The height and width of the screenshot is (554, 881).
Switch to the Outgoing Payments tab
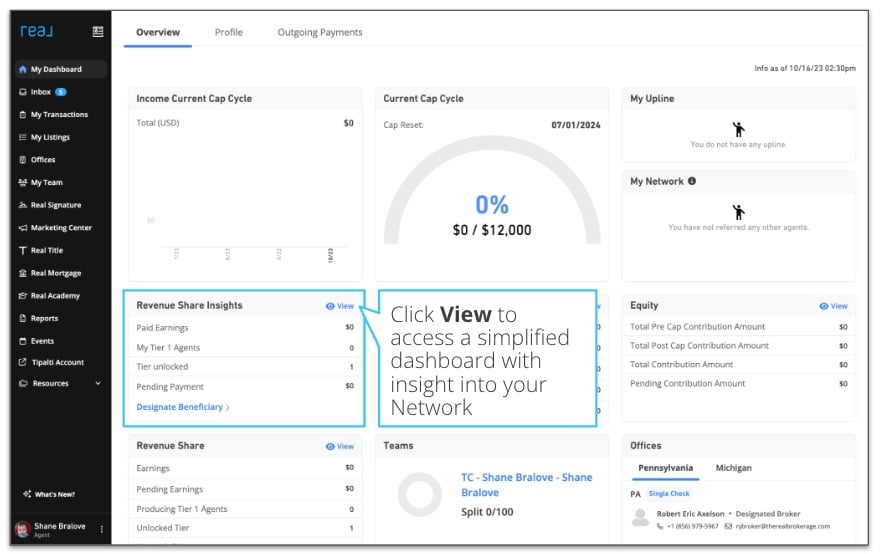(320, 32)
